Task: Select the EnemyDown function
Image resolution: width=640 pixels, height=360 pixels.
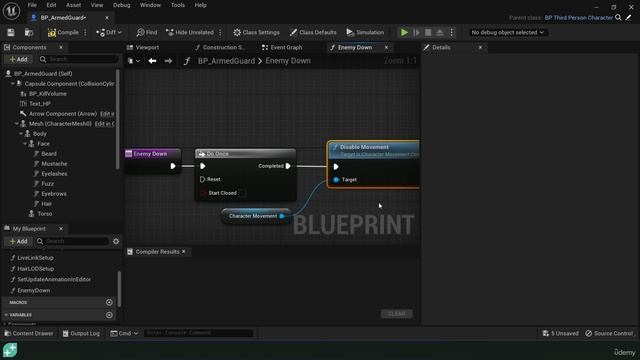Action: pos(33,290)
